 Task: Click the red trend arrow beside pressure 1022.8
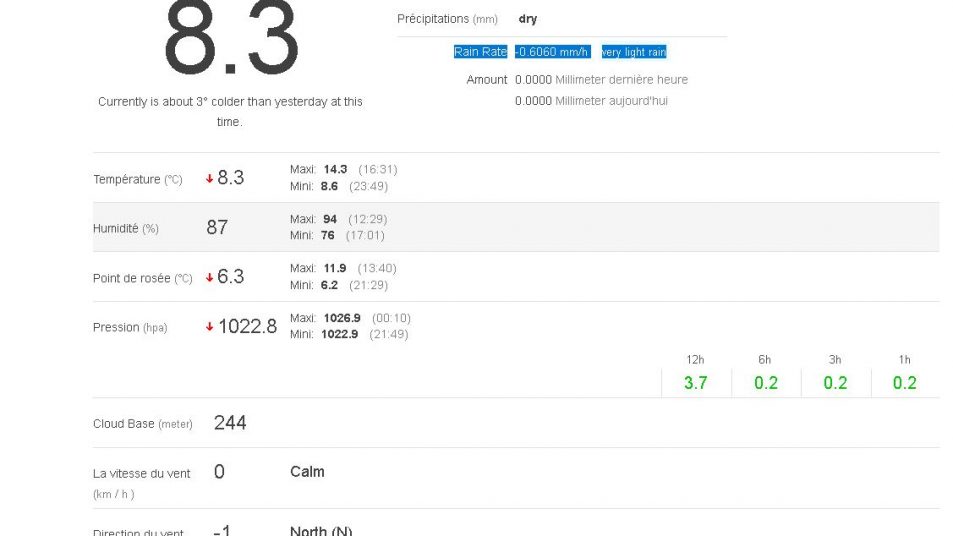[x=210, y=327]
